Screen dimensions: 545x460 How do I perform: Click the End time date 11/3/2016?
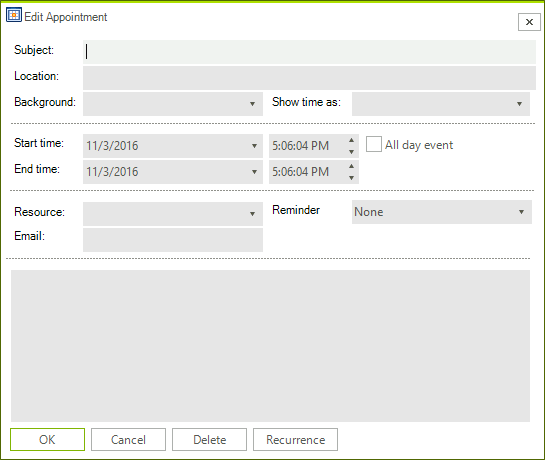click(x=112, y=172)
